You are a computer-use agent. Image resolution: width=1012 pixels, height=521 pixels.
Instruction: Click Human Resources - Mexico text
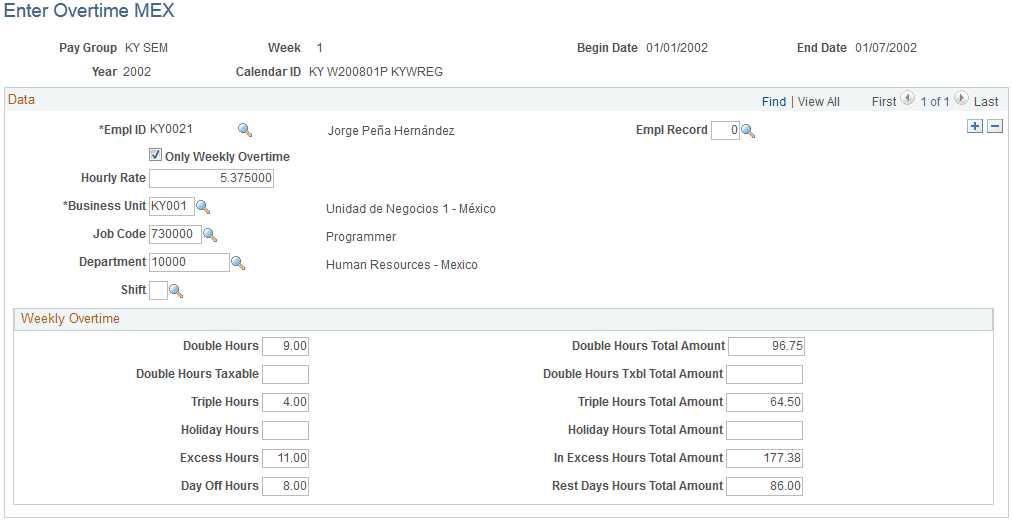(x=401, y=265)
